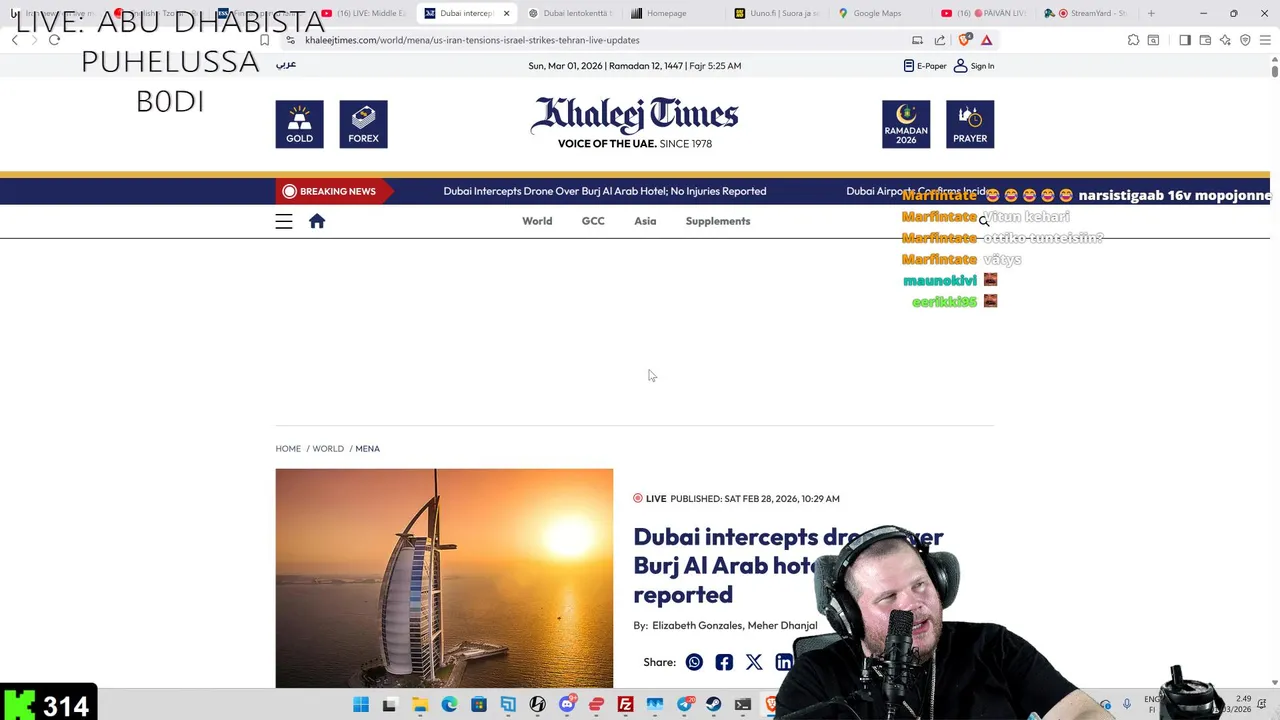
Task: Switch to the LIVE: Middle East YouTube tab
Action: [x=363, y=13]
